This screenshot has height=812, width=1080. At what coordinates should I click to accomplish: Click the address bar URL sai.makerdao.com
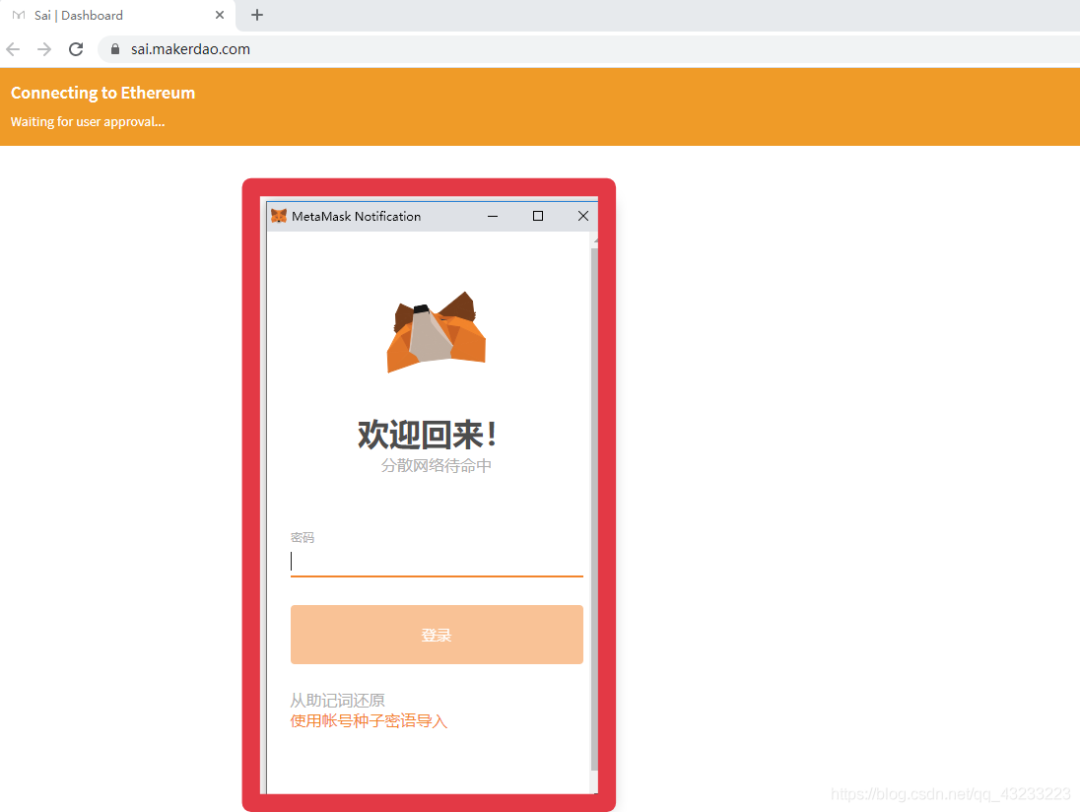(x=191, y=49)
